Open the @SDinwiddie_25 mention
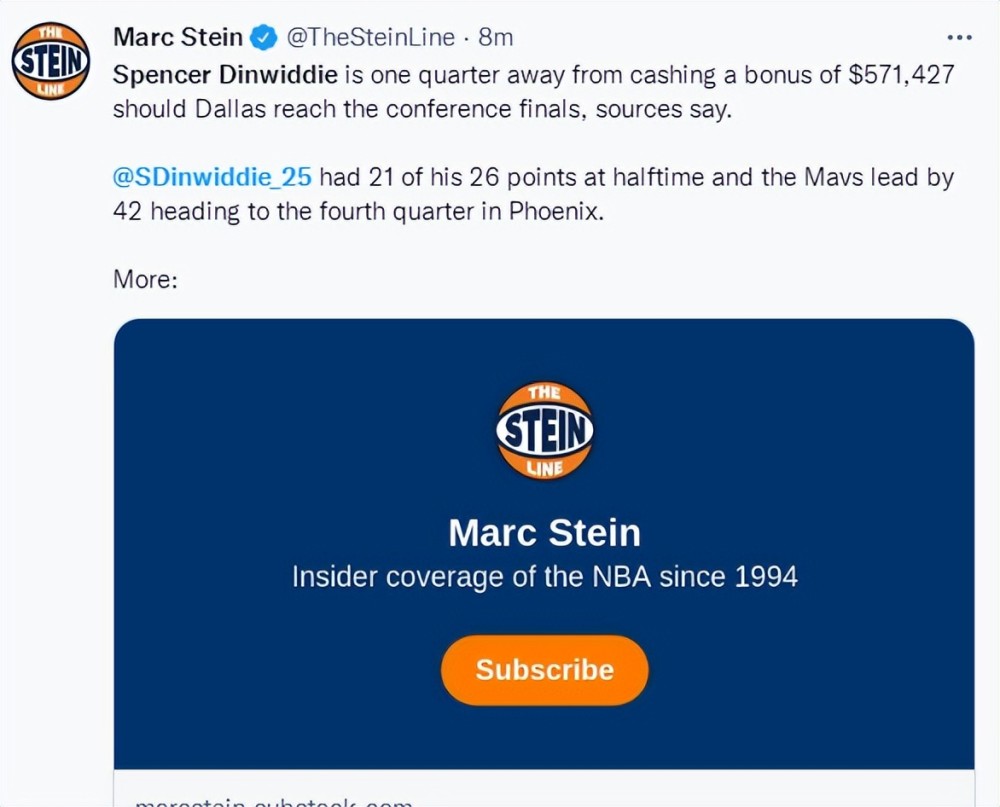Screen dimensions: 1000x807 pyautogui.click(x=212, y=177)
